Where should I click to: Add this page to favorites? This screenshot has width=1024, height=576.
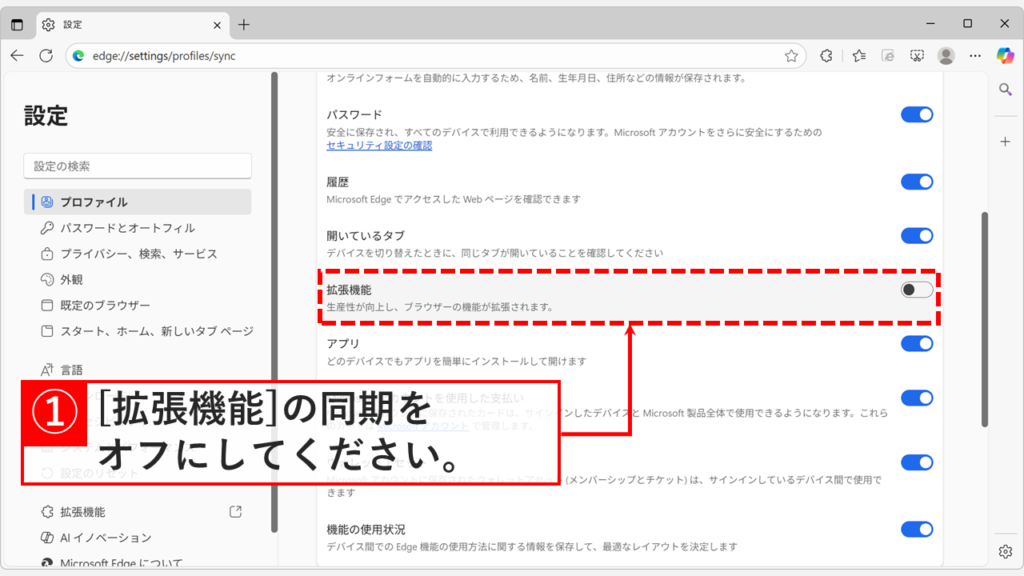792,57
